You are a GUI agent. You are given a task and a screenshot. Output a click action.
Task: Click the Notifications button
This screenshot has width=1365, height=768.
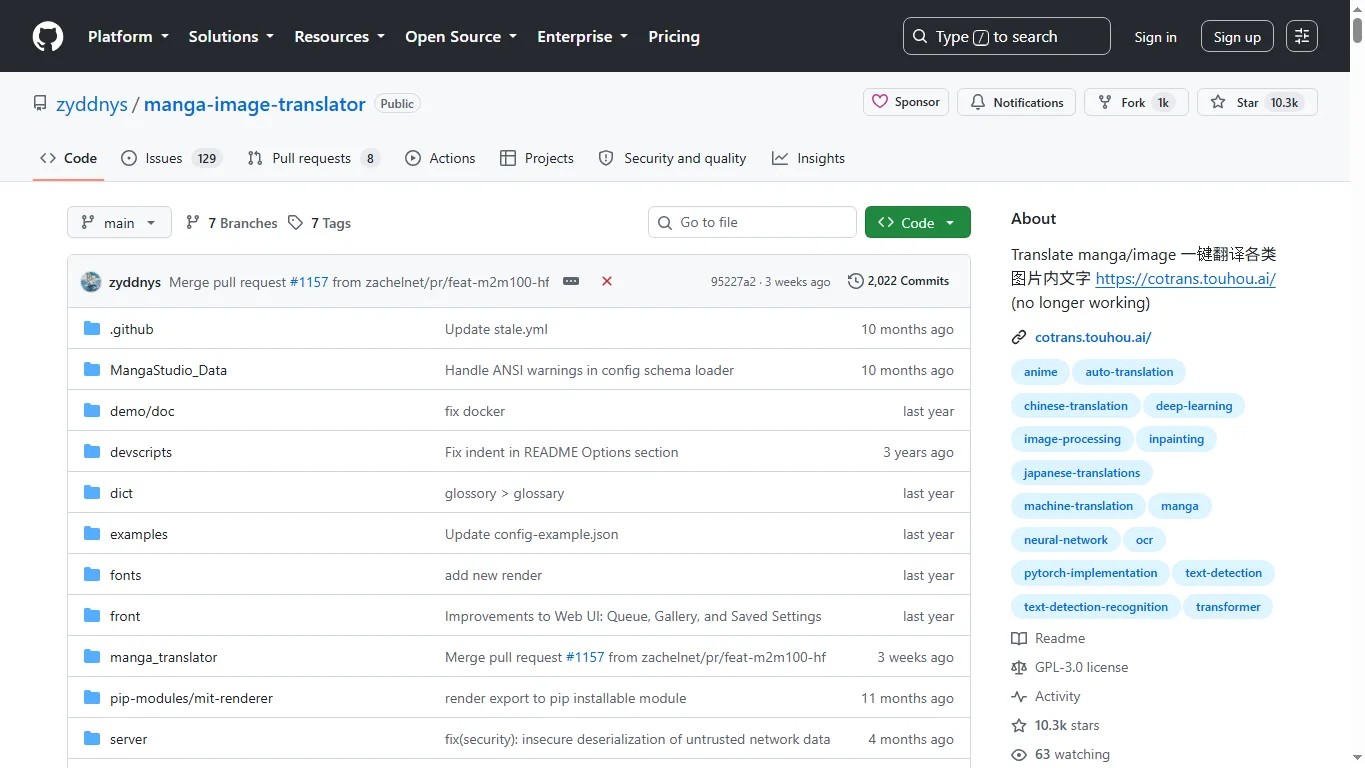[1017, 102]
